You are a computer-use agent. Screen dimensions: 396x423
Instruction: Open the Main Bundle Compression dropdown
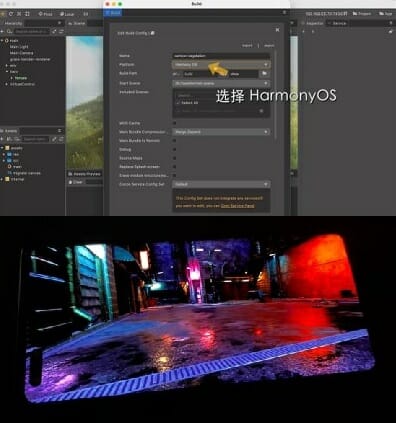[x=221, y=132]
